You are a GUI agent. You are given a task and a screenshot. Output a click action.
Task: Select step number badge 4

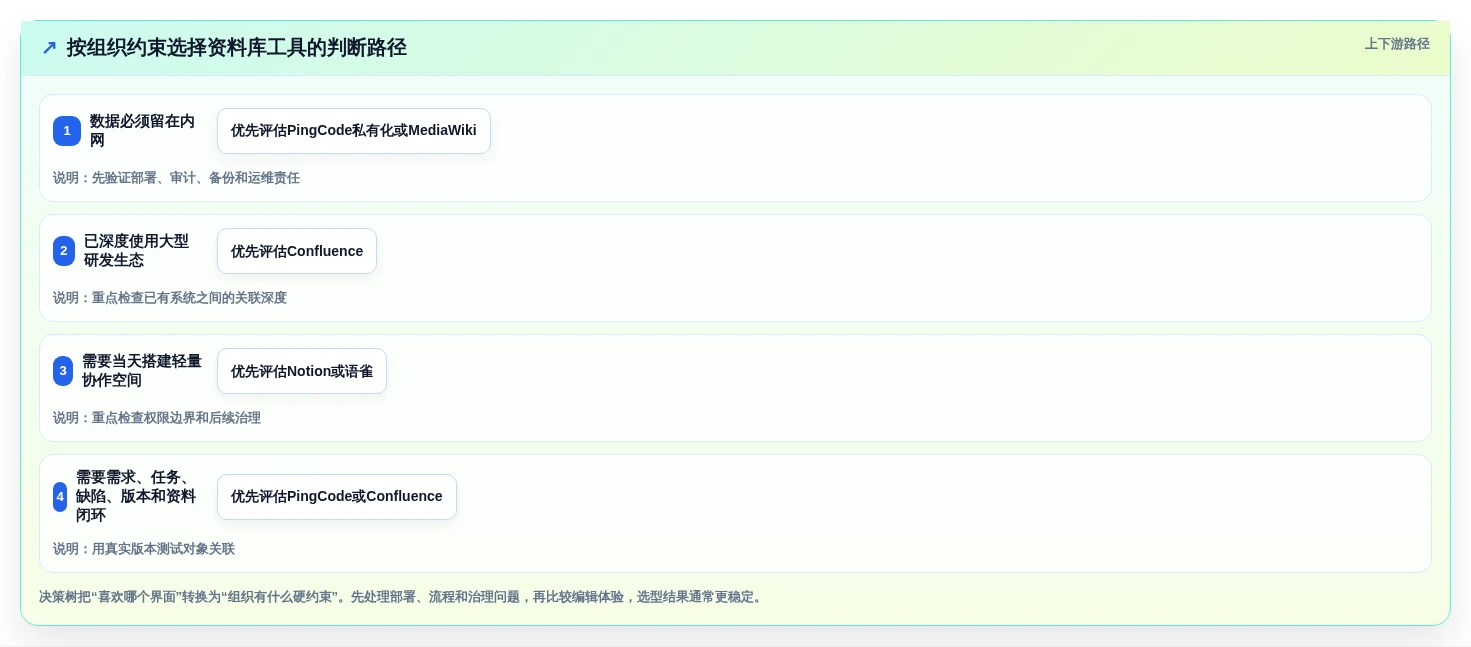coord(60,497)
